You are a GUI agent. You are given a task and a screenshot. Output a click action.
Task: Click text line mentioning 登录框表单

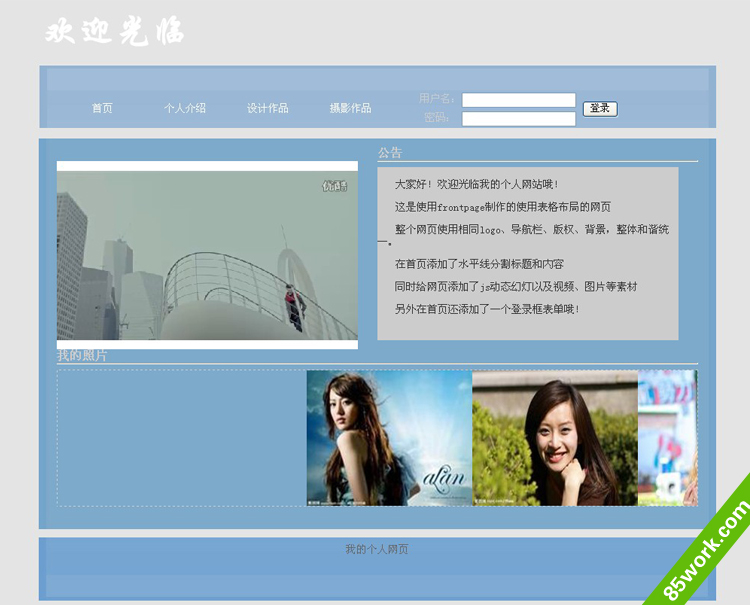(x=487, y=309)
